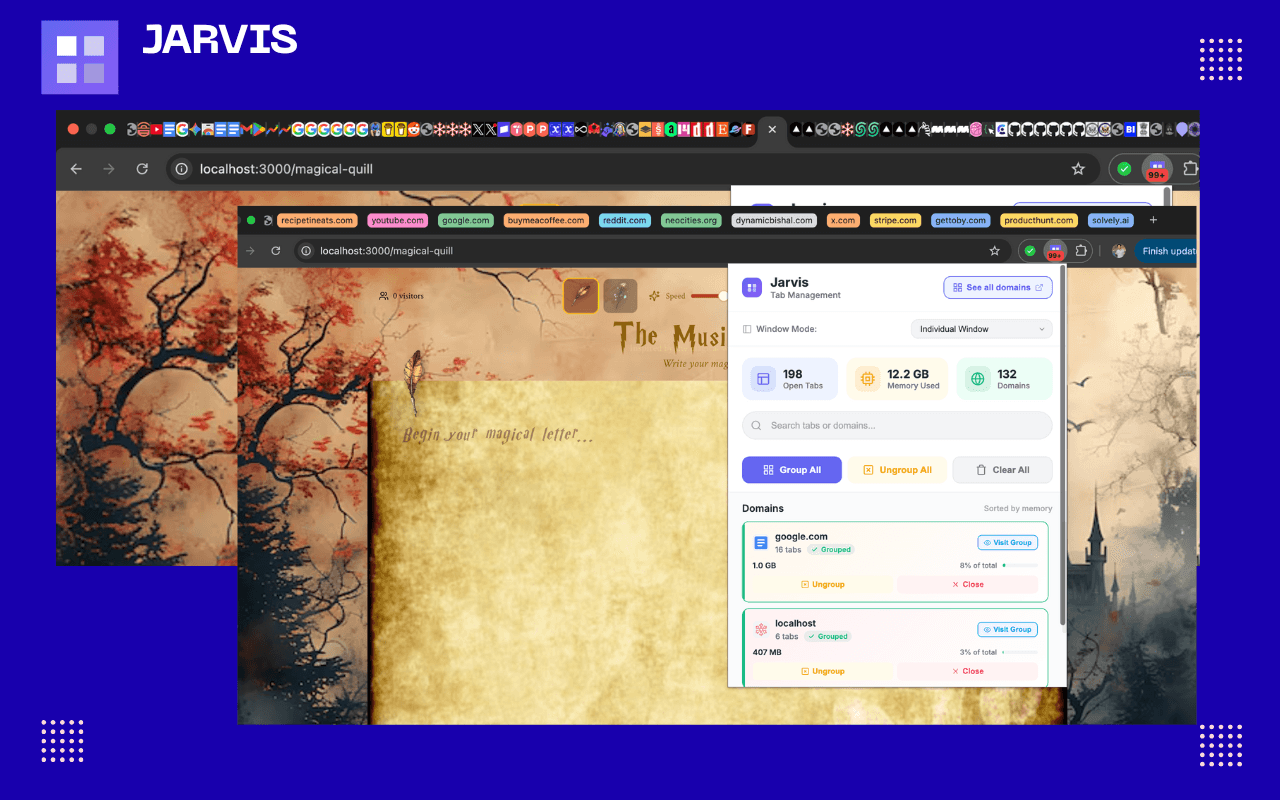Open Extensions puzzle icon in front window
Viewport: 1280px width, 800px height.
click(x=1083, y=251)
